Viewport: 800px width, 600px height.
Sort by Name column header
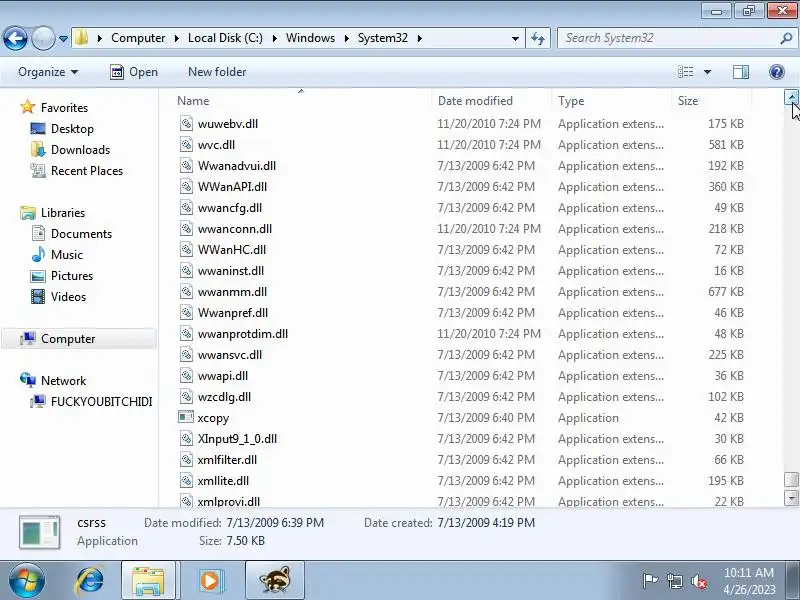pos(193,101)
